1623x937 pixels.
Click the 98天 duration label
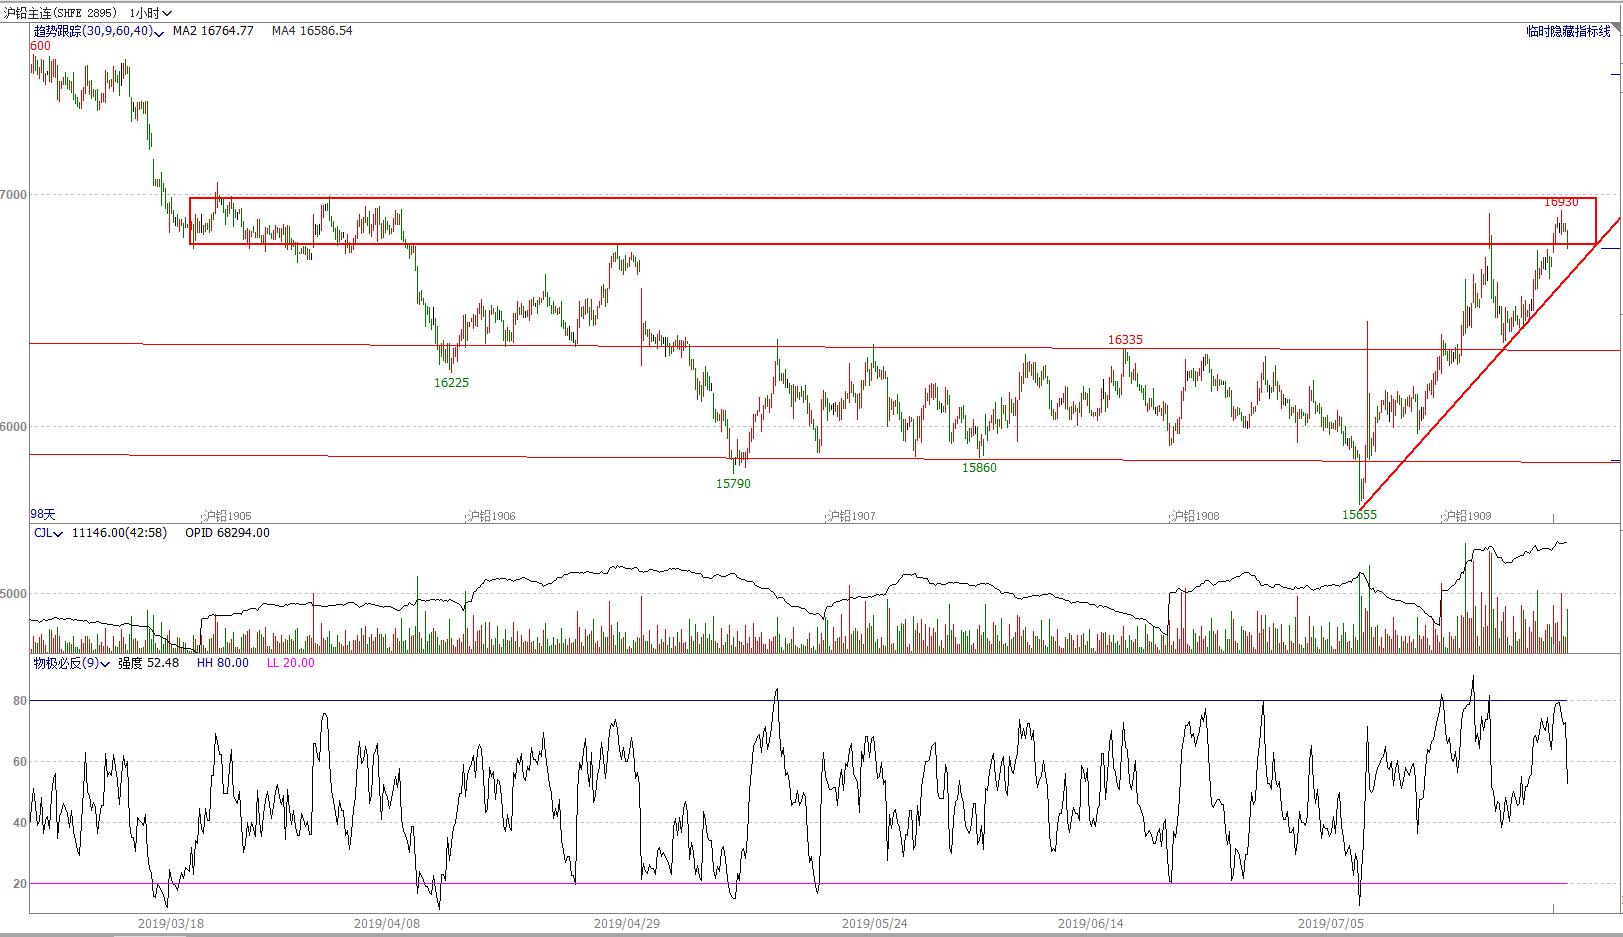[x=43, y=514]
